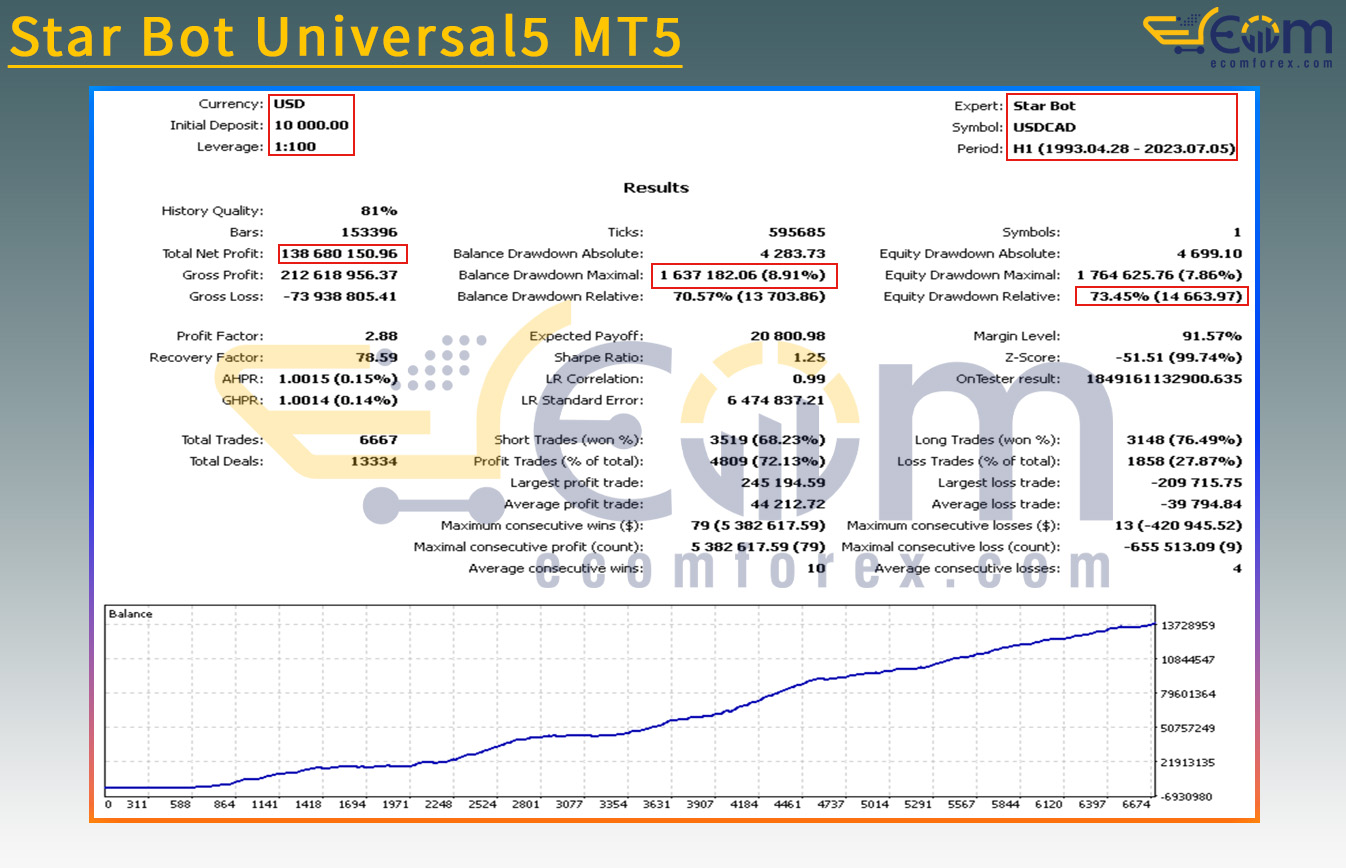Select Long Trades value 3148 (76.49%)

click(x=1185, y=440)
